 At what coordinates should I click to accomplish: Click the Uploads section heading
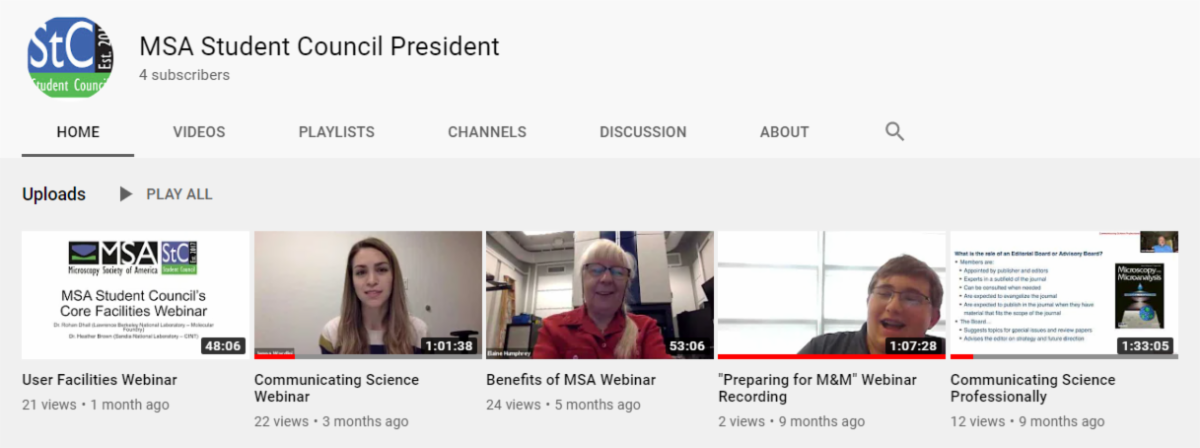coord(54,194)
